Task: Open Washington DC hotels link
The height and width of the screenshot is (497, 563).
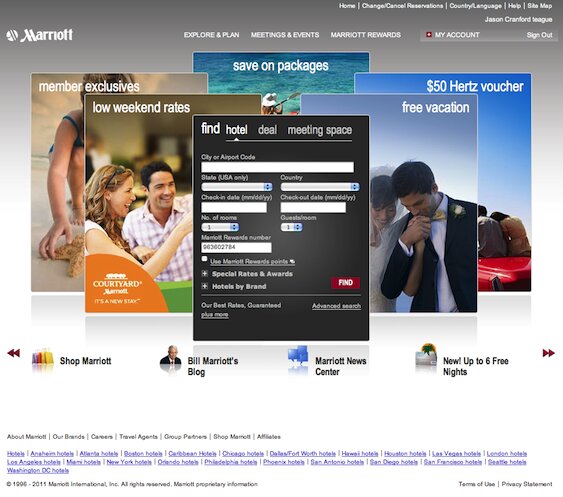Action: [x=38, y=470]
